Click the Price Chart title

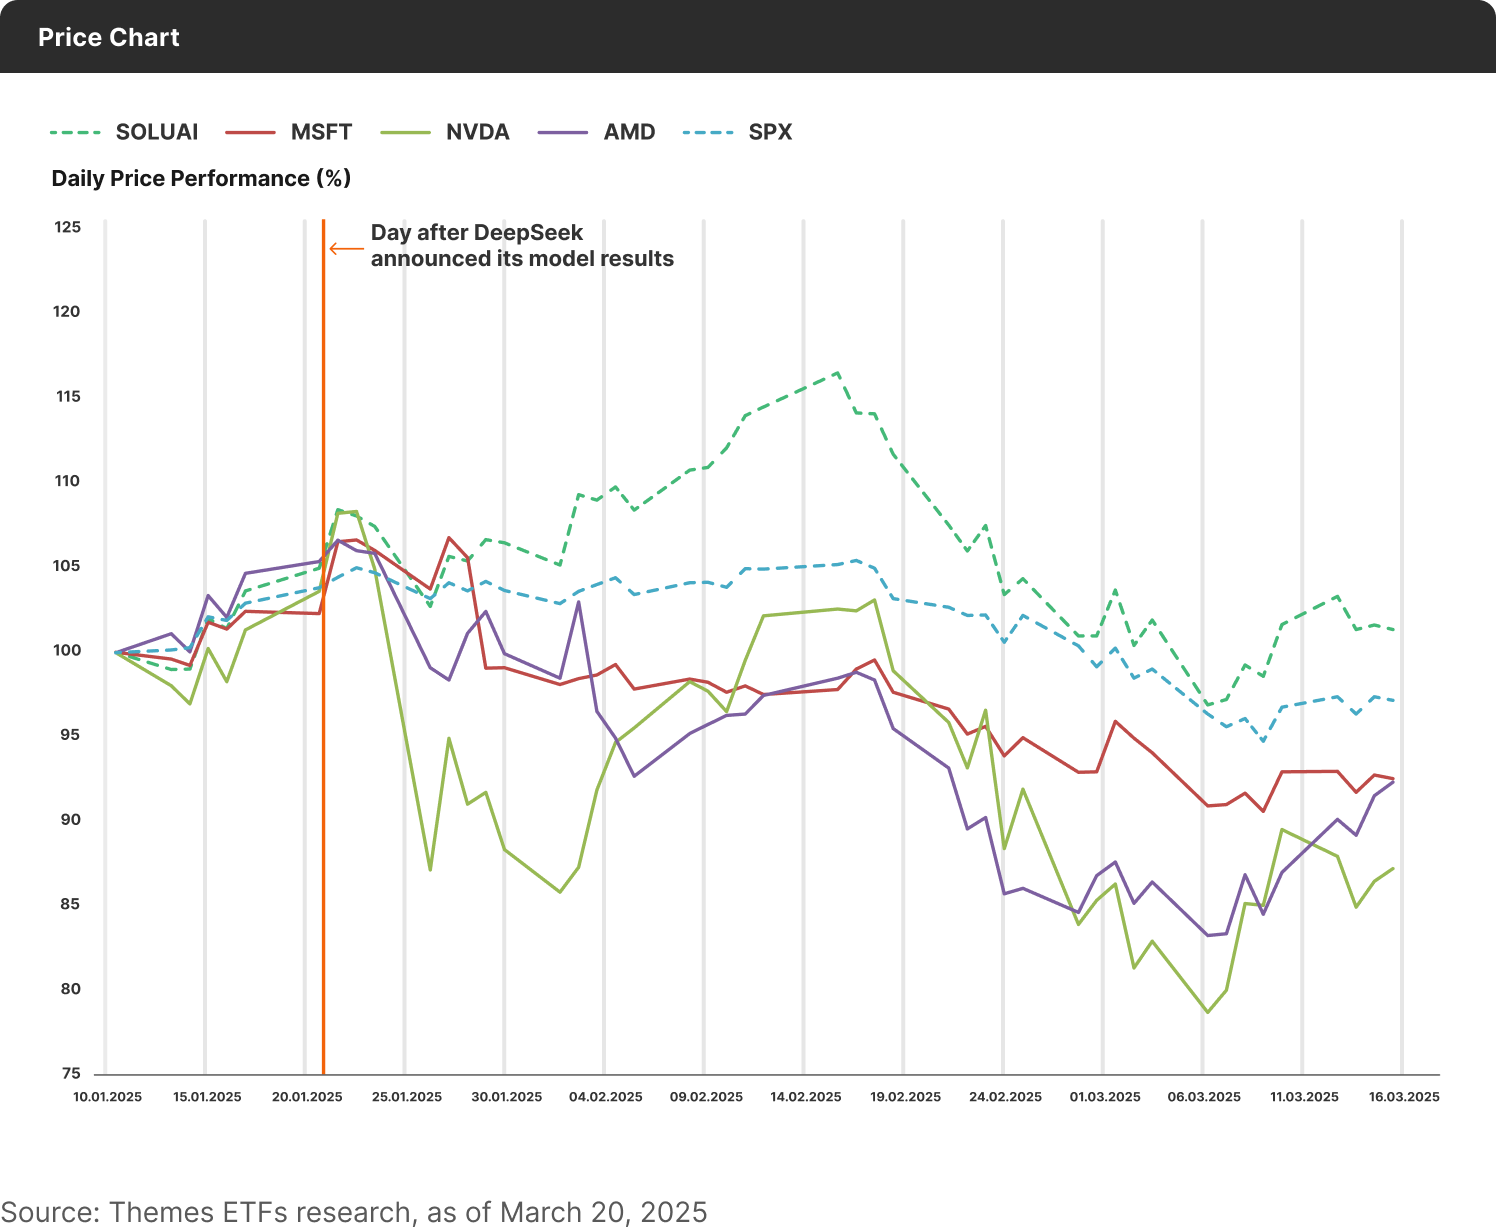[109, 37]
